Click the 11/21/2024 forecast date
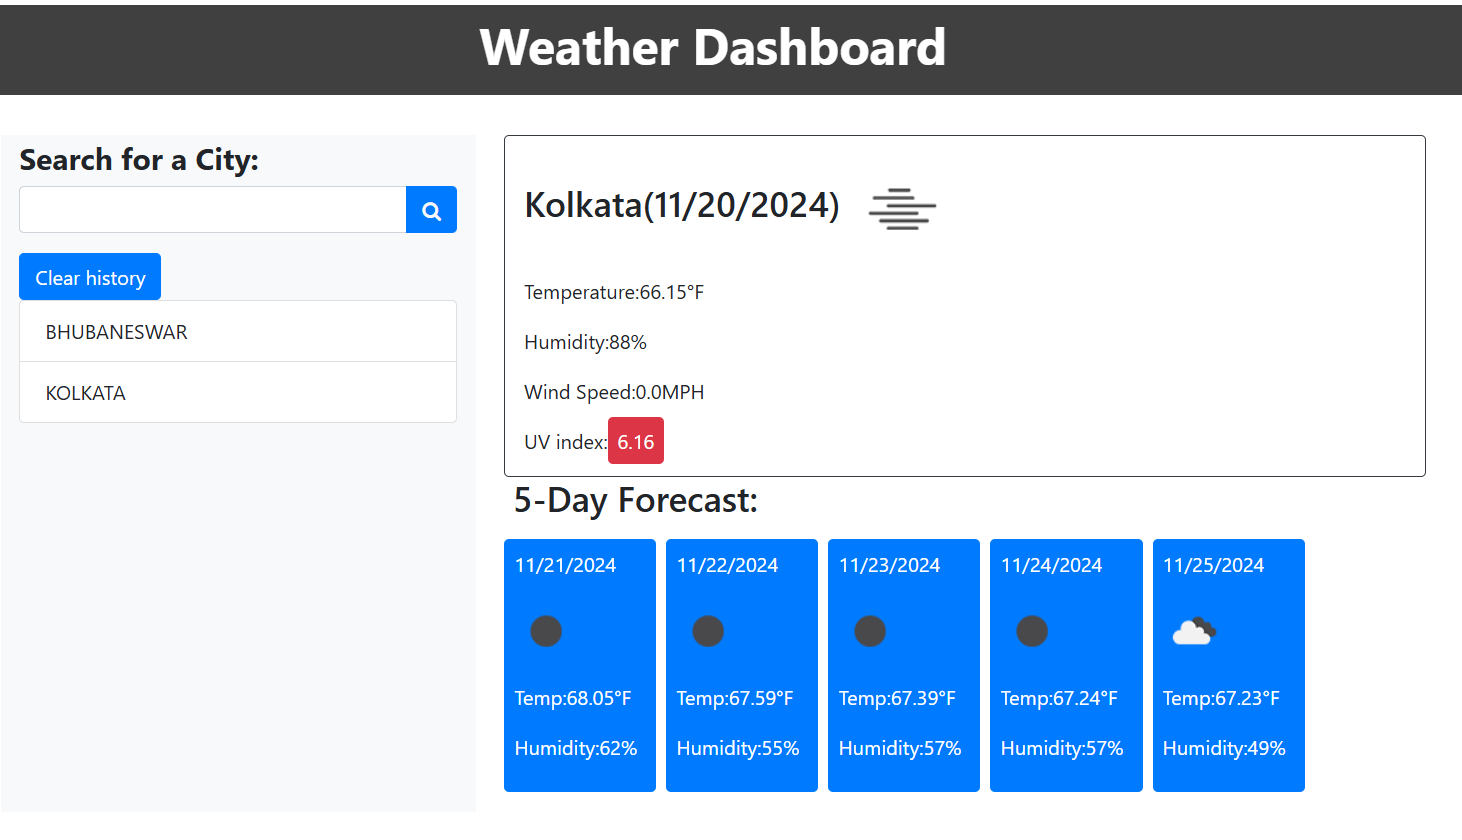This screenshot has width=1462, height=840. (565, 565)
